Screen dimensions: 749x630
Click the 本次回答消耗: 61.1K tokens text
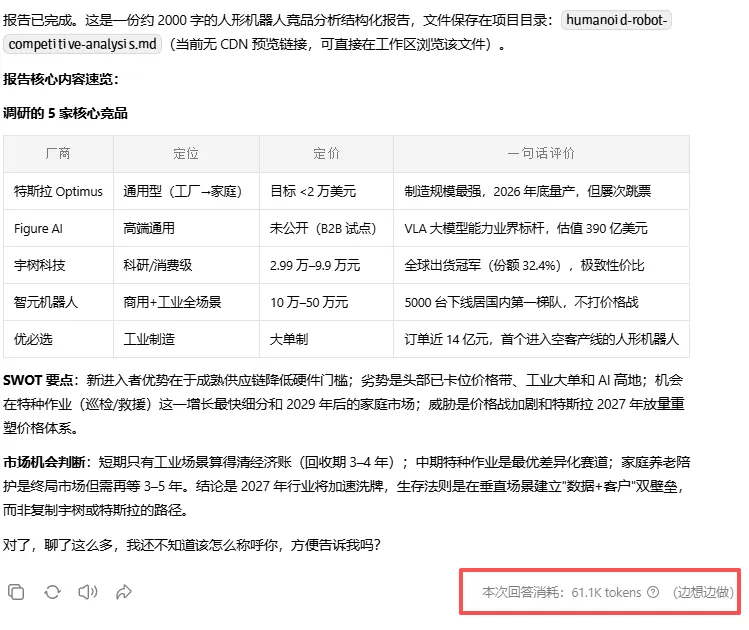click(562, 592)
